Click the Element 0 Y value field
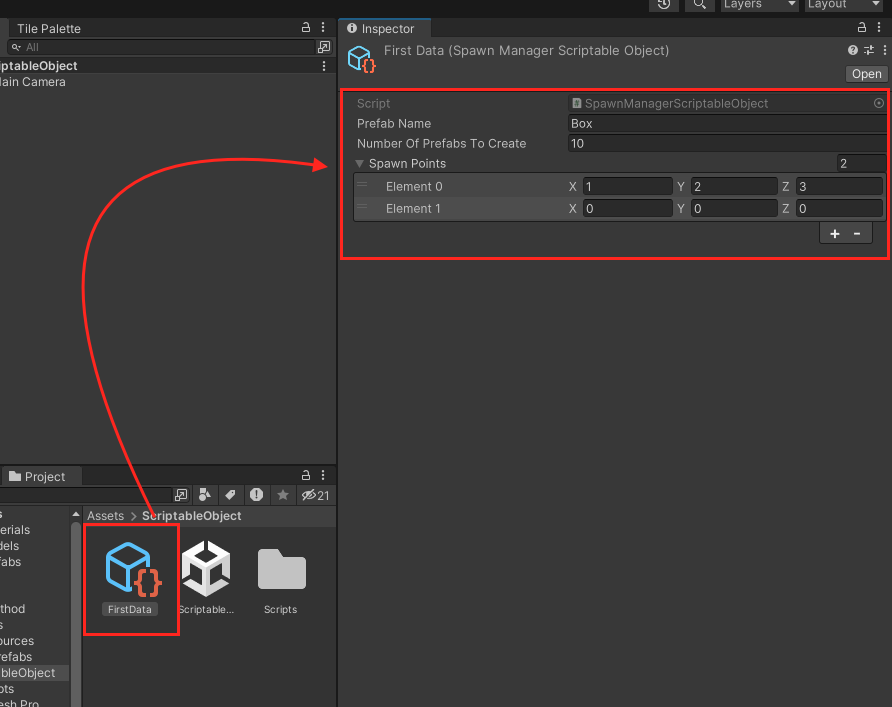The height and width of the screenshot is (707, 892). 734,187
